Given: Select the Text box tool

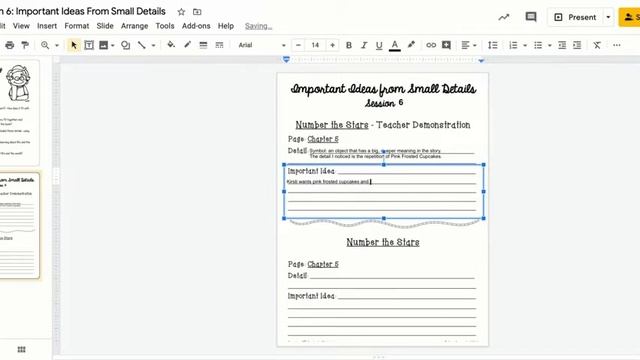Looking at the screenshot, I should [x=89, y=45].
